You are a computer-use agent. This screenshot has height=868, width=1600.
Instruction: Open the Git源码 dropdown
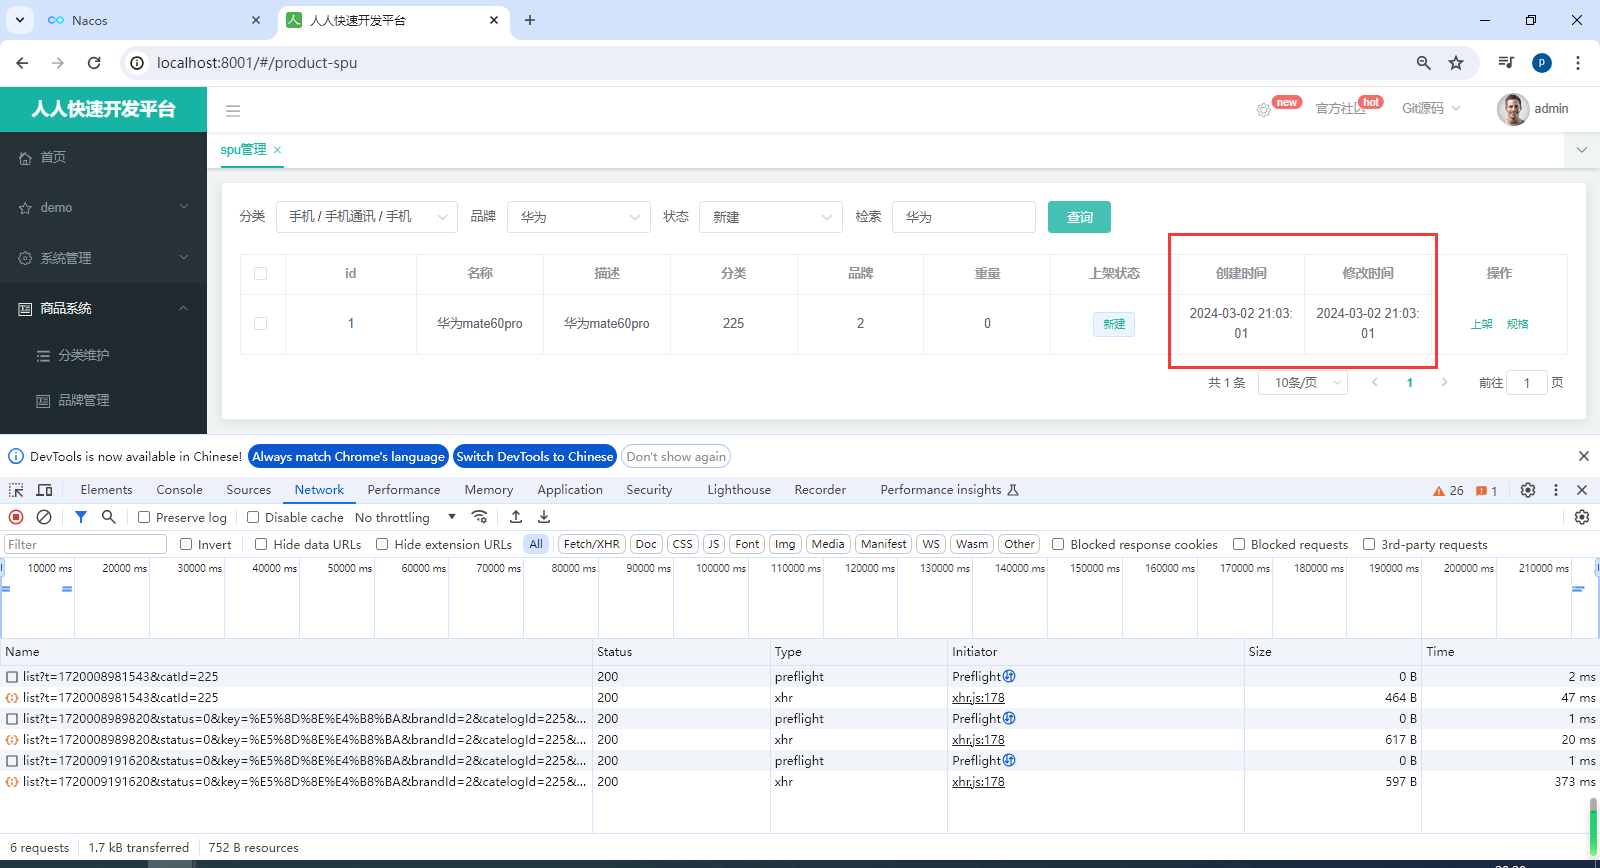click(1431, 109)
